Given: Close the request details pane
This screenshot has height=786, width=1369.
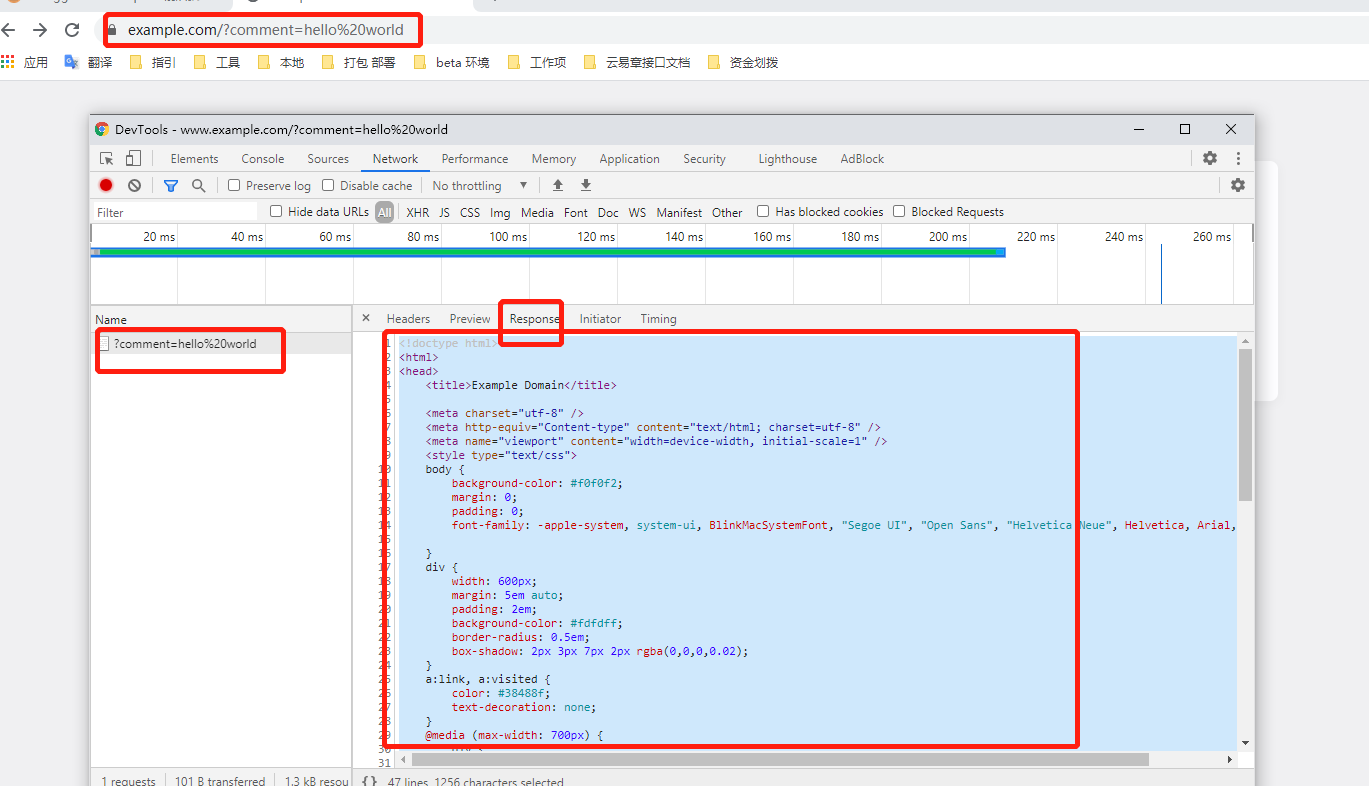Looking at the screenshot, I should 366,318.
